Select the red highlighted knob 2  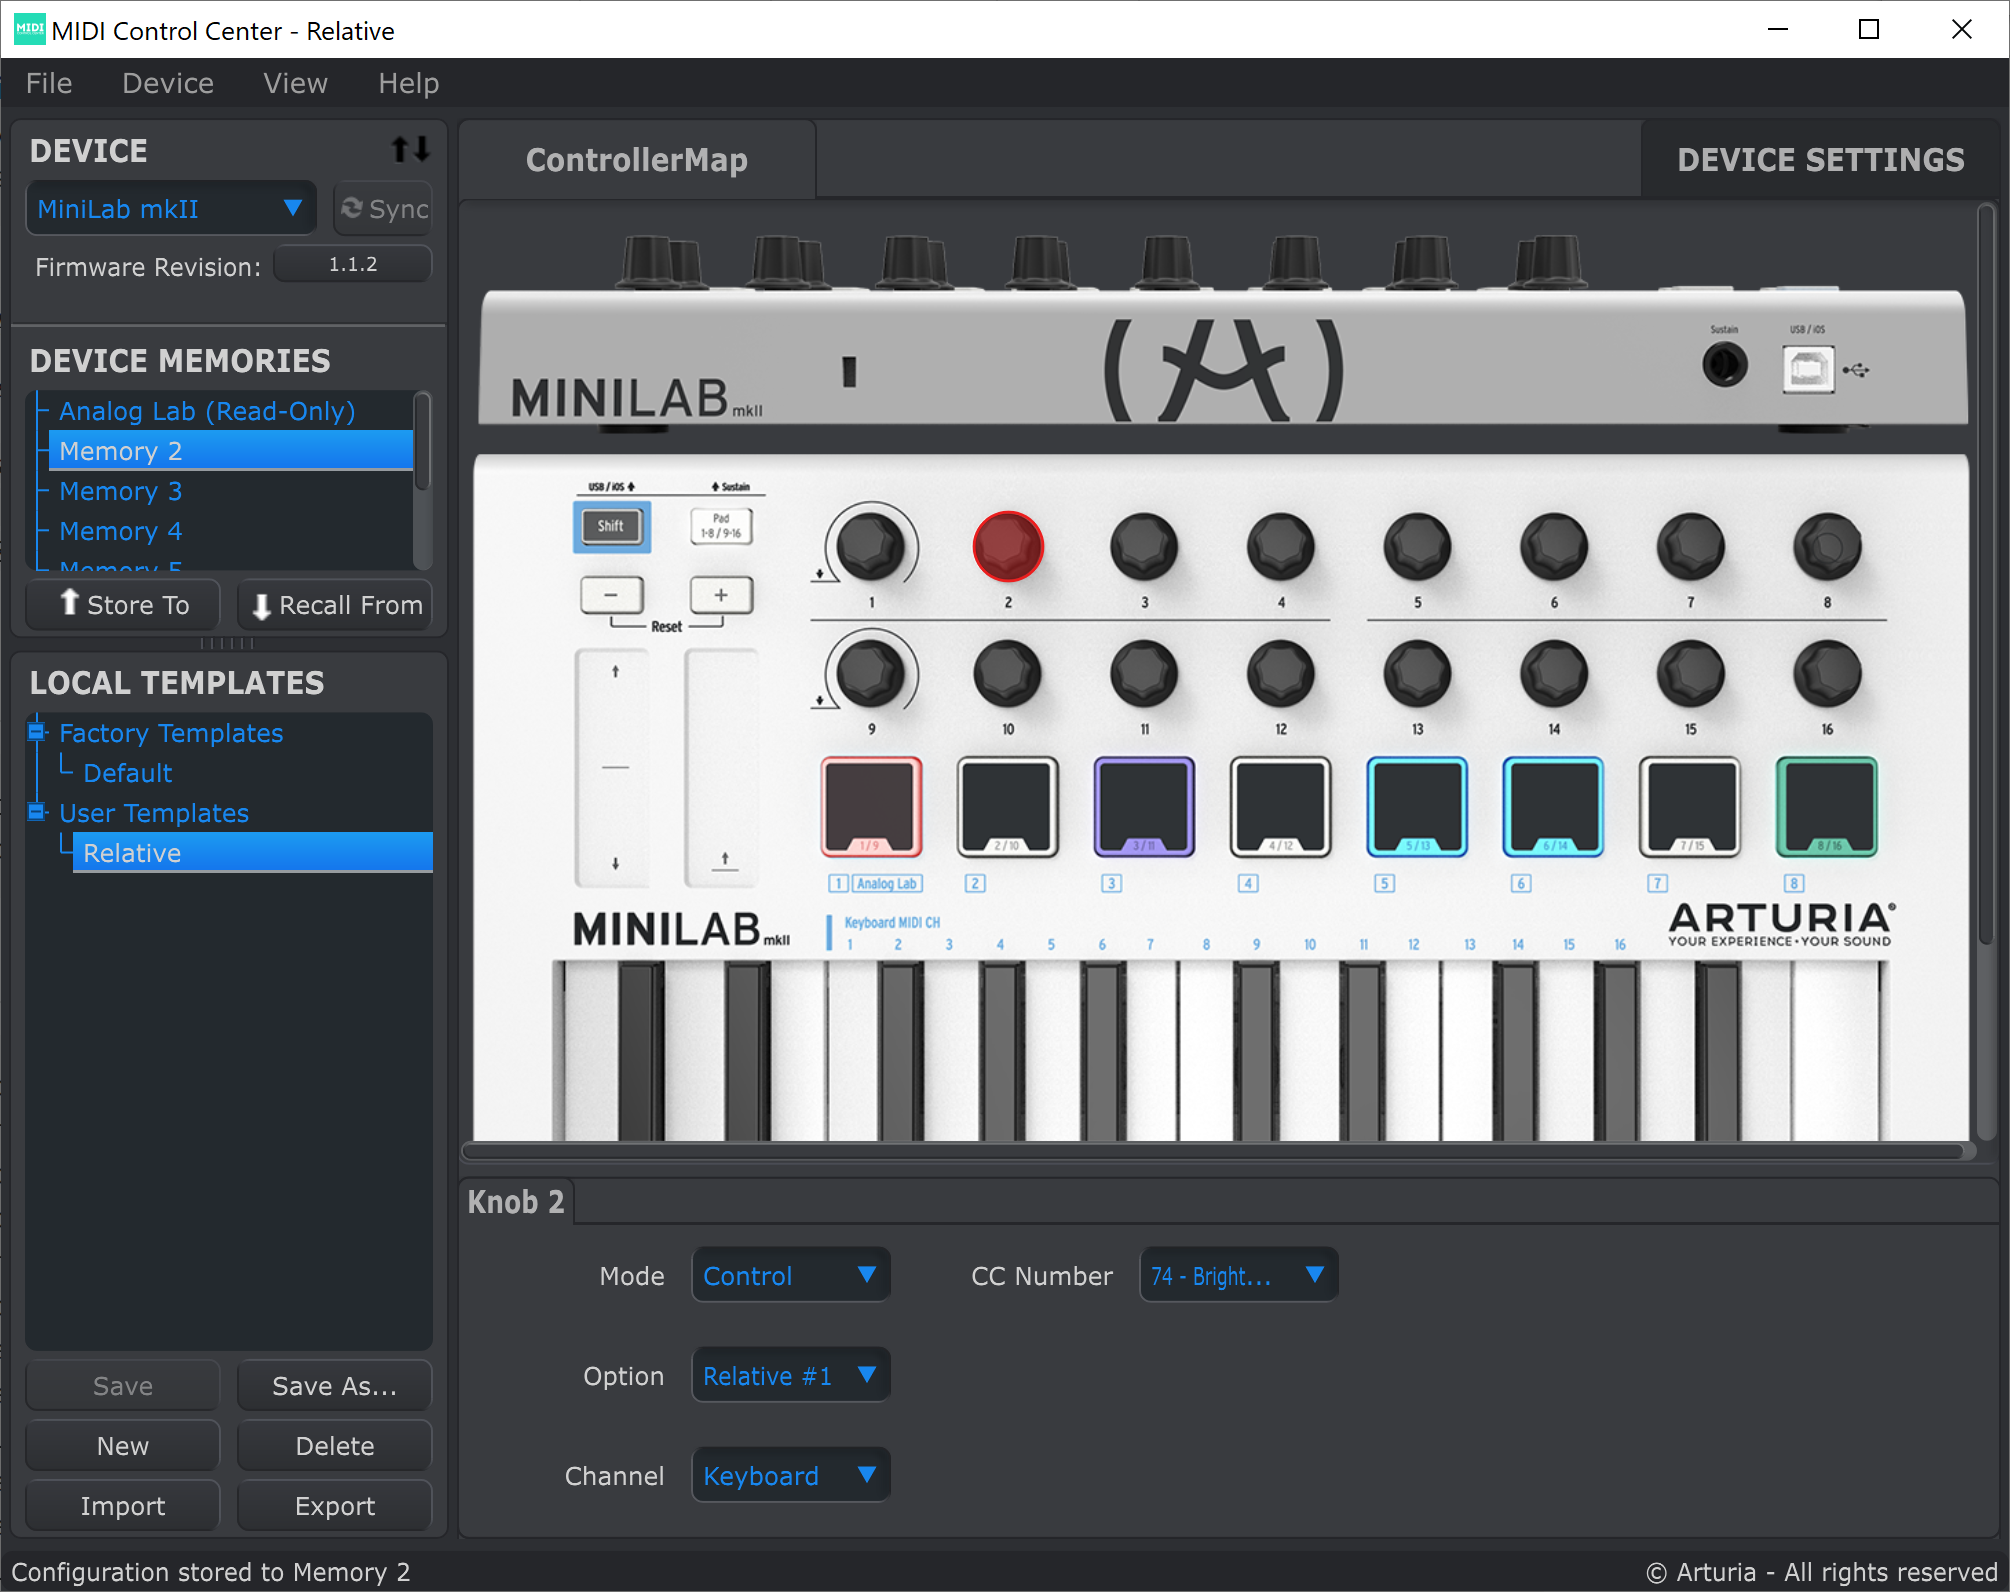[x=1007, y=546]
